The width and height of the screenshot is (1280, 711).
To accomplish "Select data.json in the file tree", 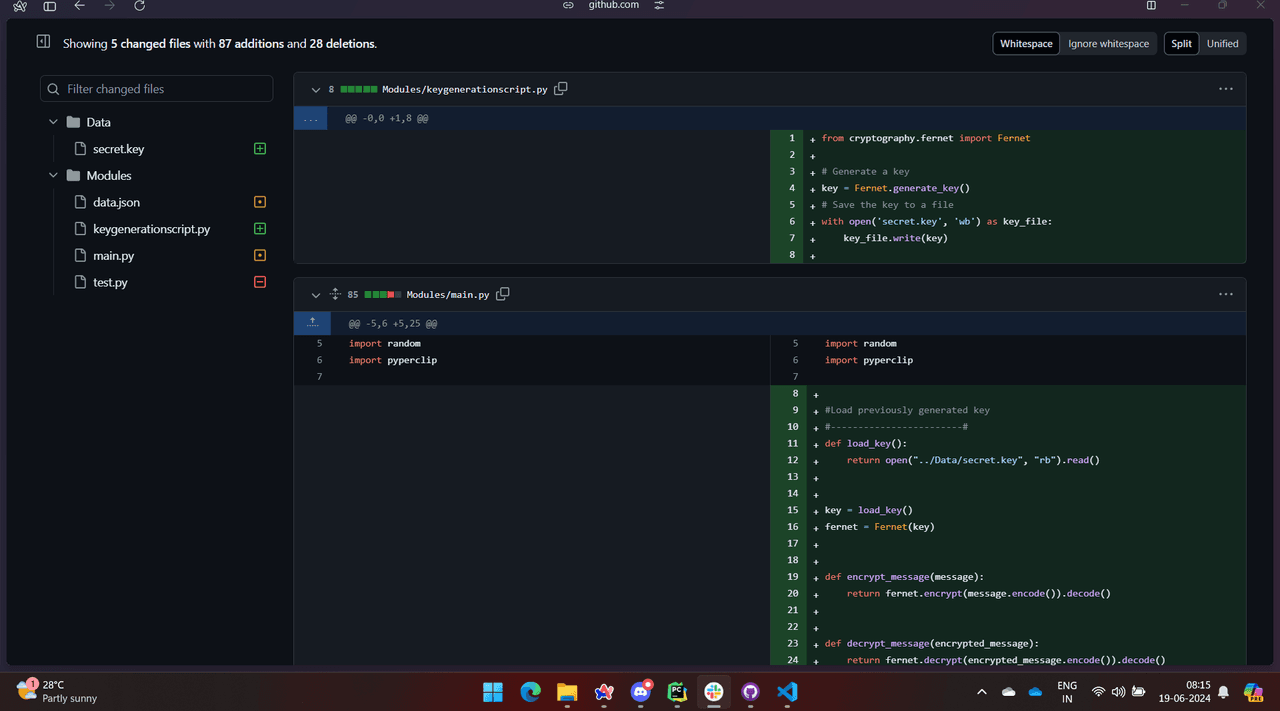I will [x=116, y=202].
